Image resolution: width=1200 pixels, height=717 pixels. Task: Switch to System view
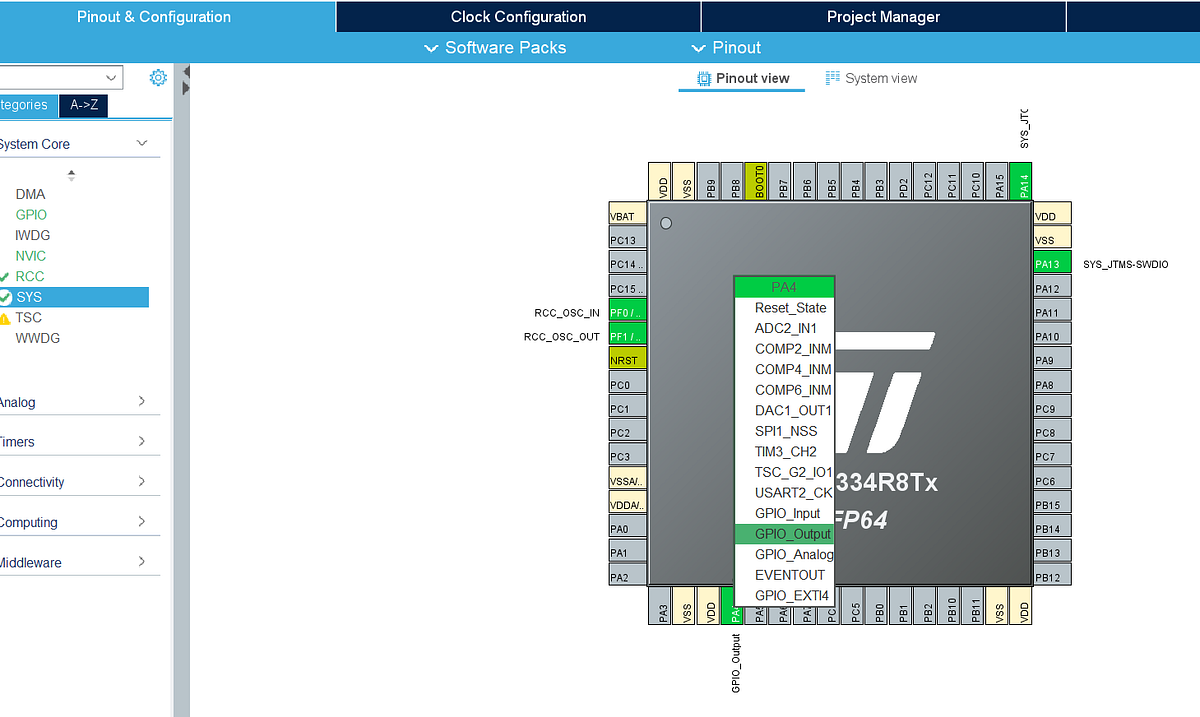871,78
